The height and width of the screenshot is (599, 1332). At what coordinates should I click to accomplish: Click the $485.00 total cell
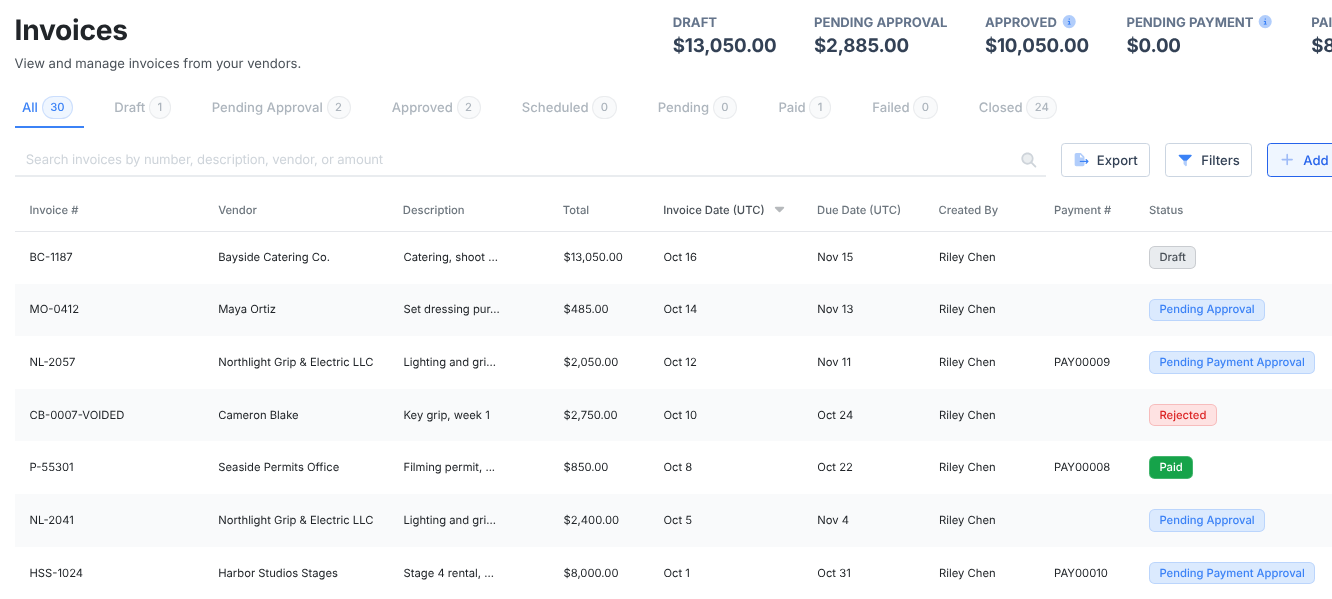tap(586, 309)
